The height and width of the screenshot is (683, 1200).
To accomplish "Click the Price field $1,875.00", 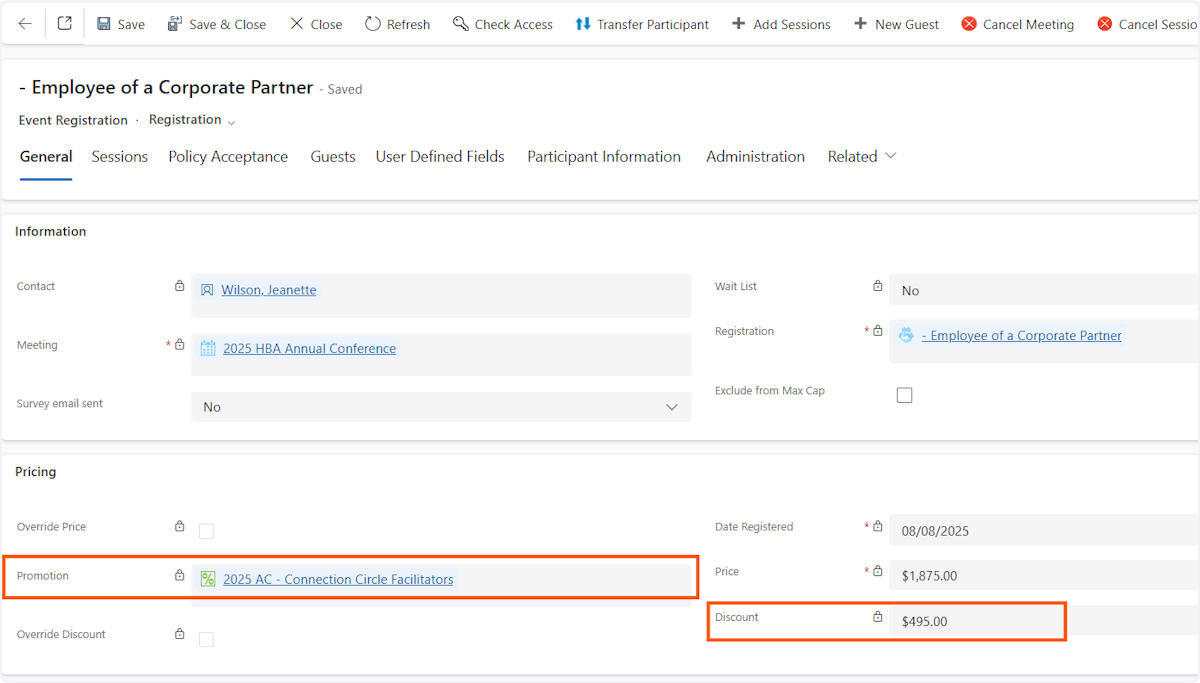I will click(x=1044, y=576).
